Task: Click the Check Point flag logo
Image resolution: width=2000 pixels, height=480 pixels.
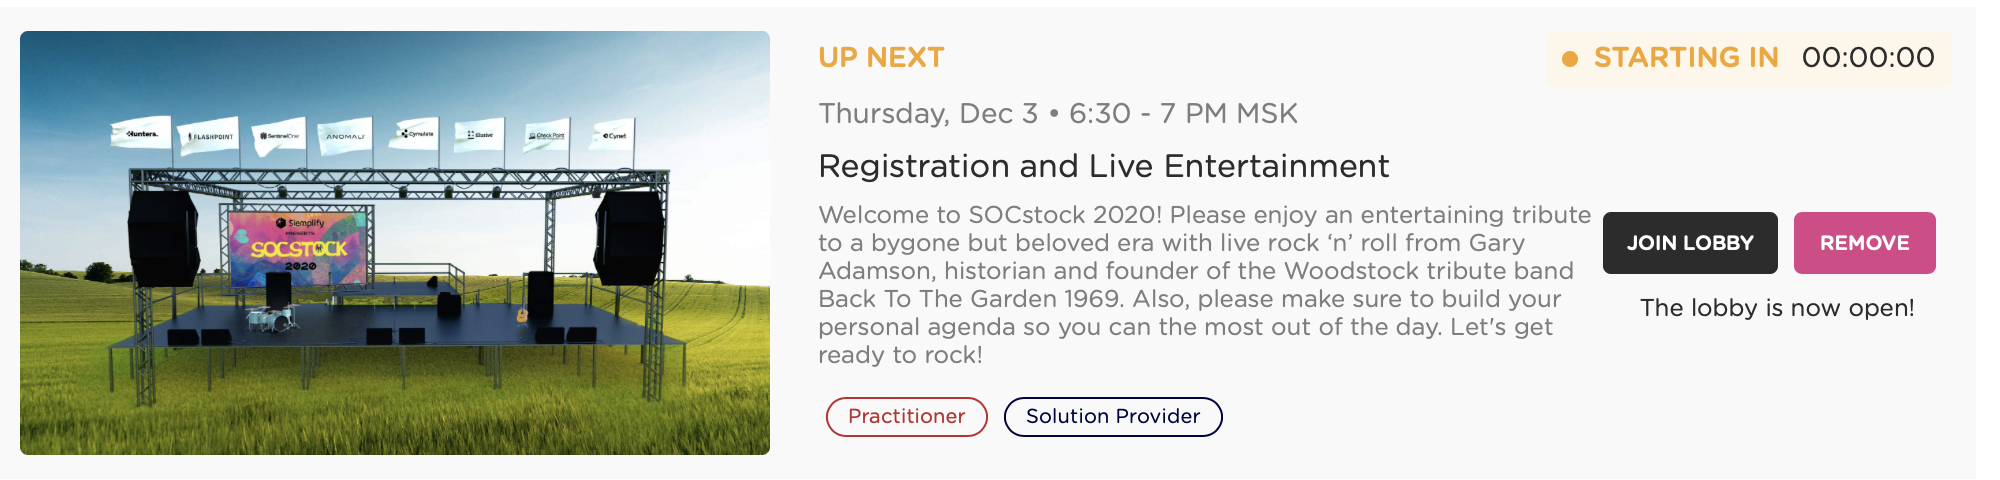Action: (546, 135)
